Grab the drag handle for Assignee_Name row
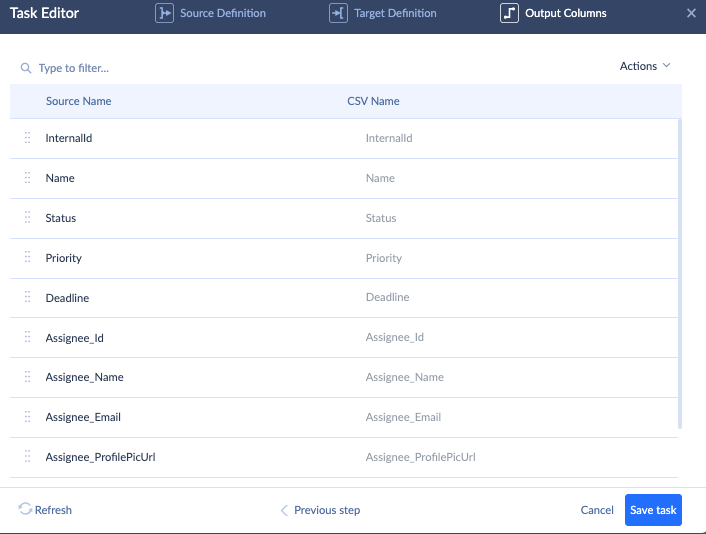This screenshot has width=706, height=534. pos(27,376)
